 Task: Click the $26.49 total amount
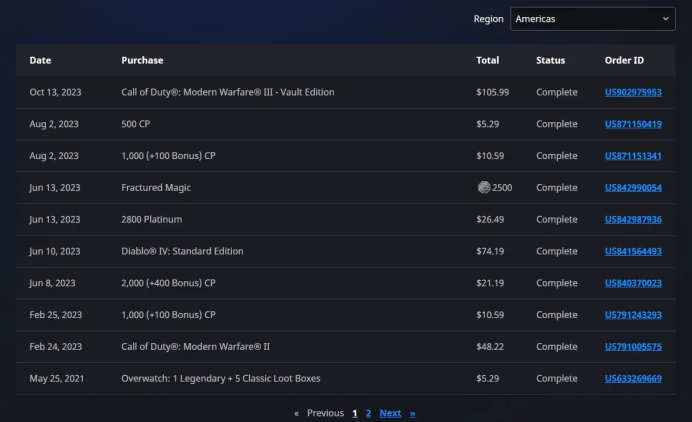pyautogui.click(x=490, y=219)
